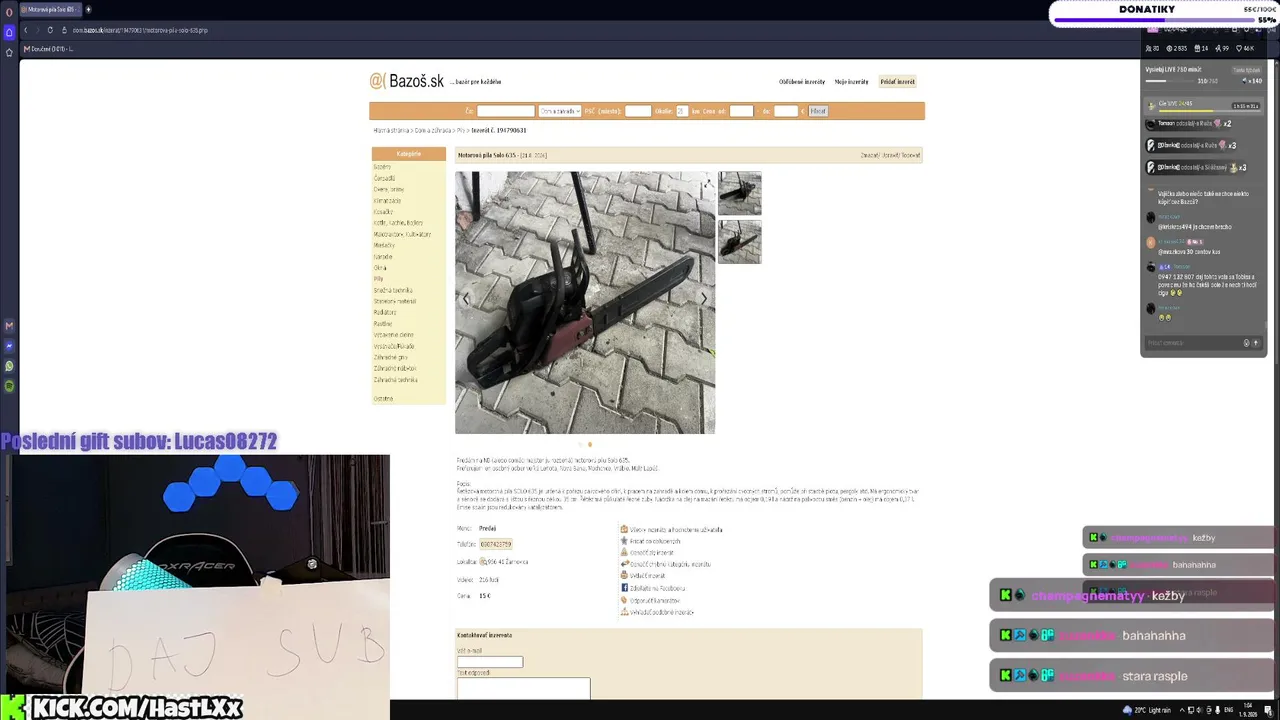Click the Váš e-mail input field
Image resolution: width=1280 pixels, height=720 pixels.
pyautogui.click(x=490, y=662)
